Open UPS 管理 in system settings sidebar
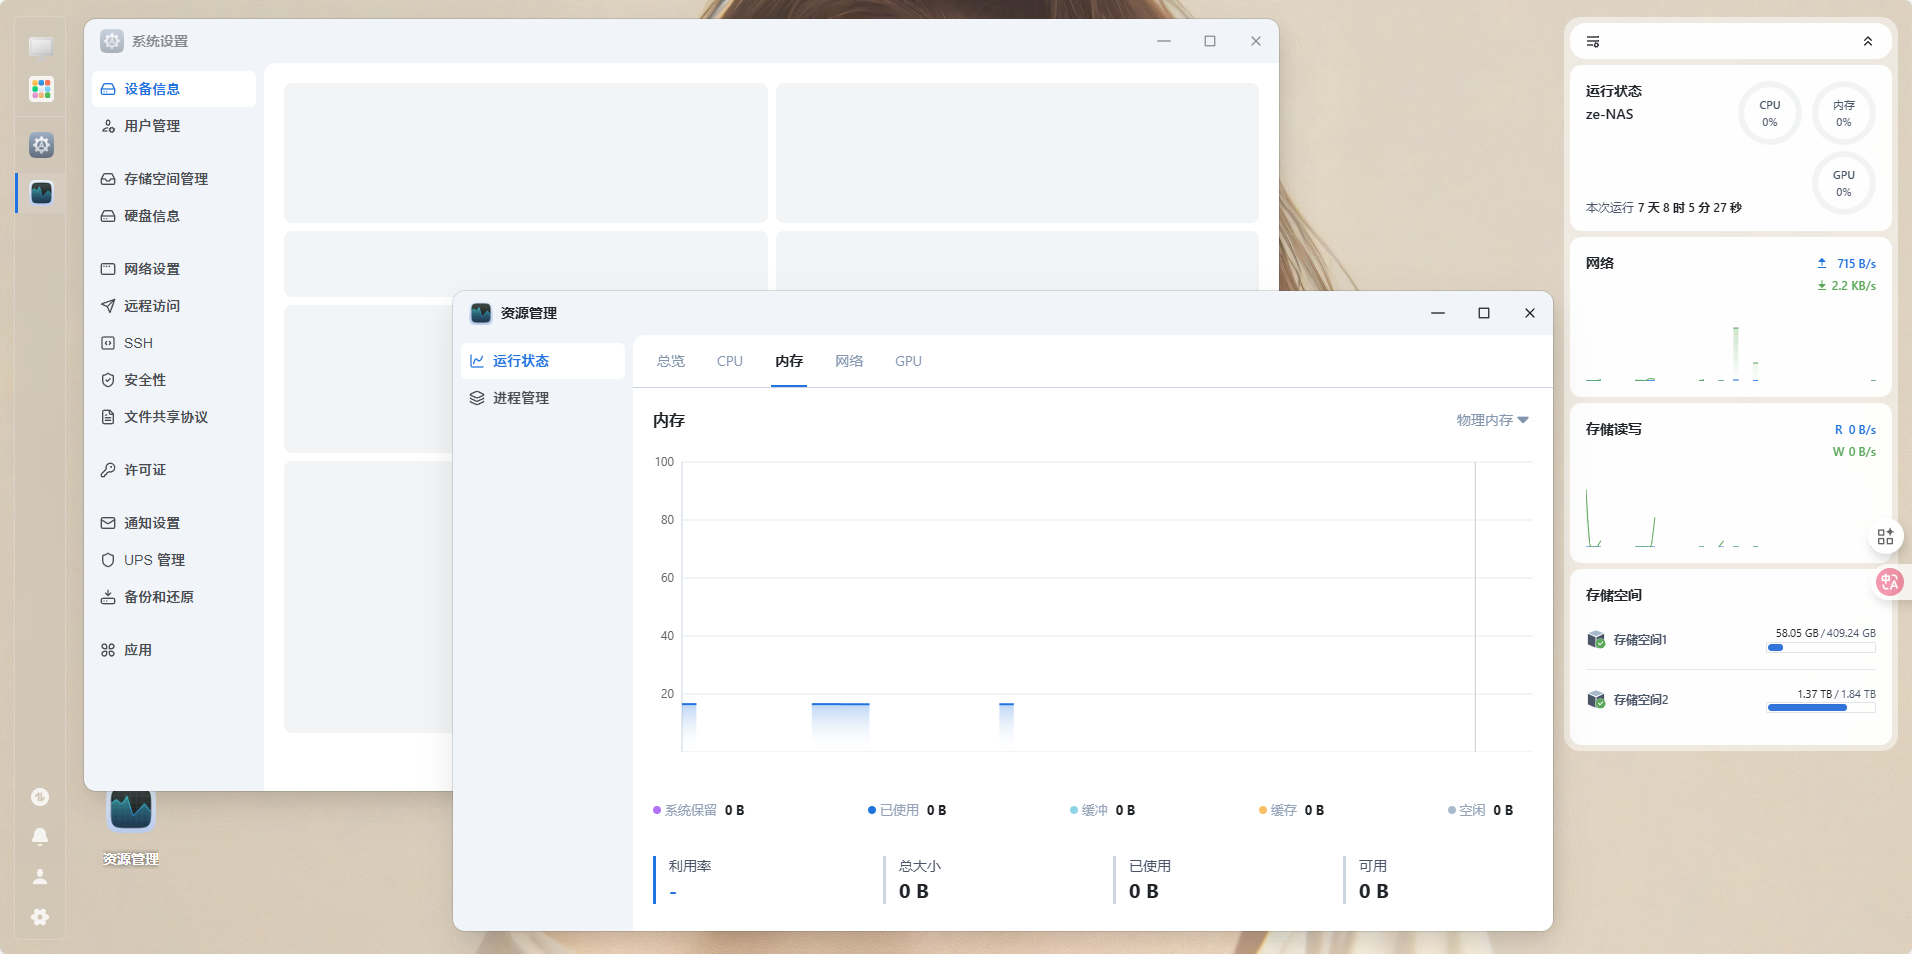 pyautogui.click(x=174, y=560)
